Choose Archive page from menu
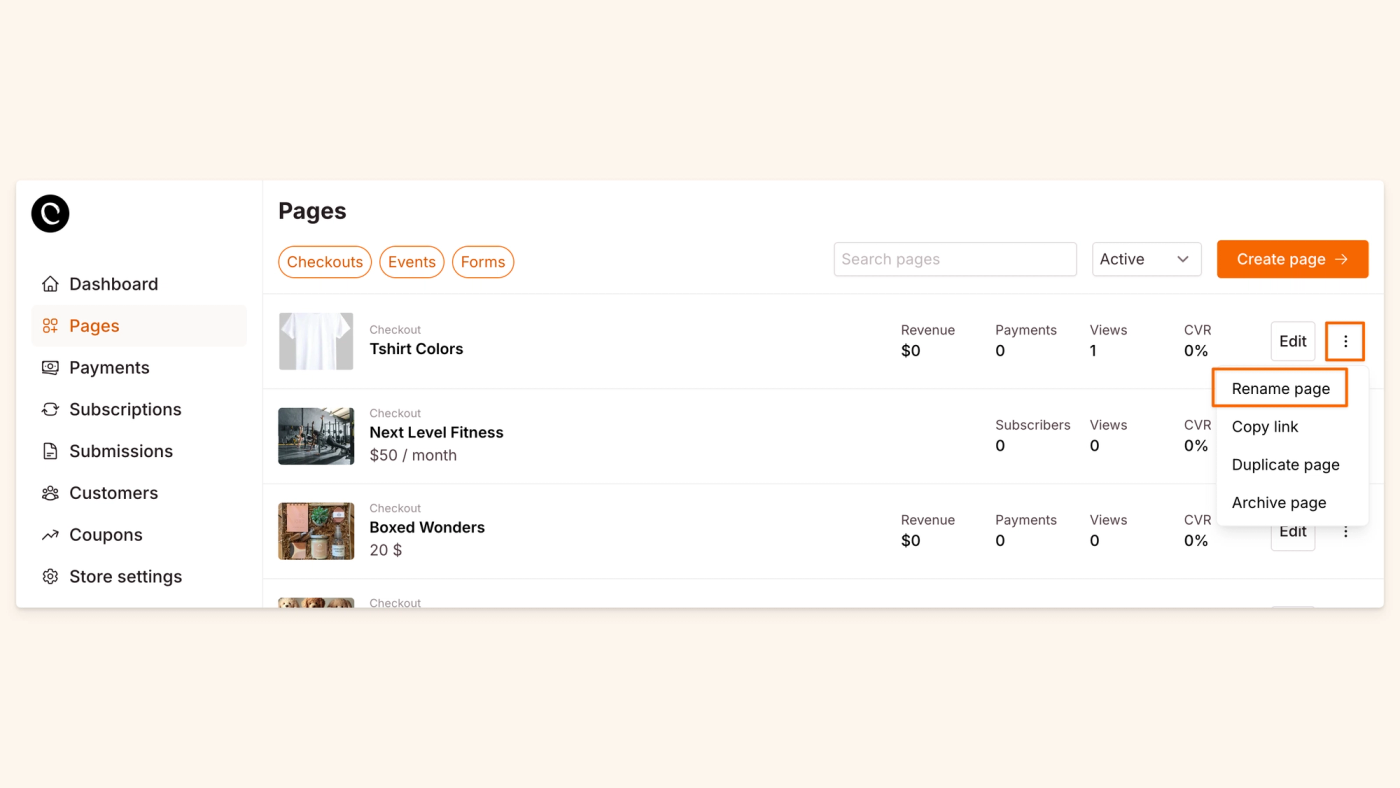The width and height of the screenshot is (1400, 788). (1279, 503)
